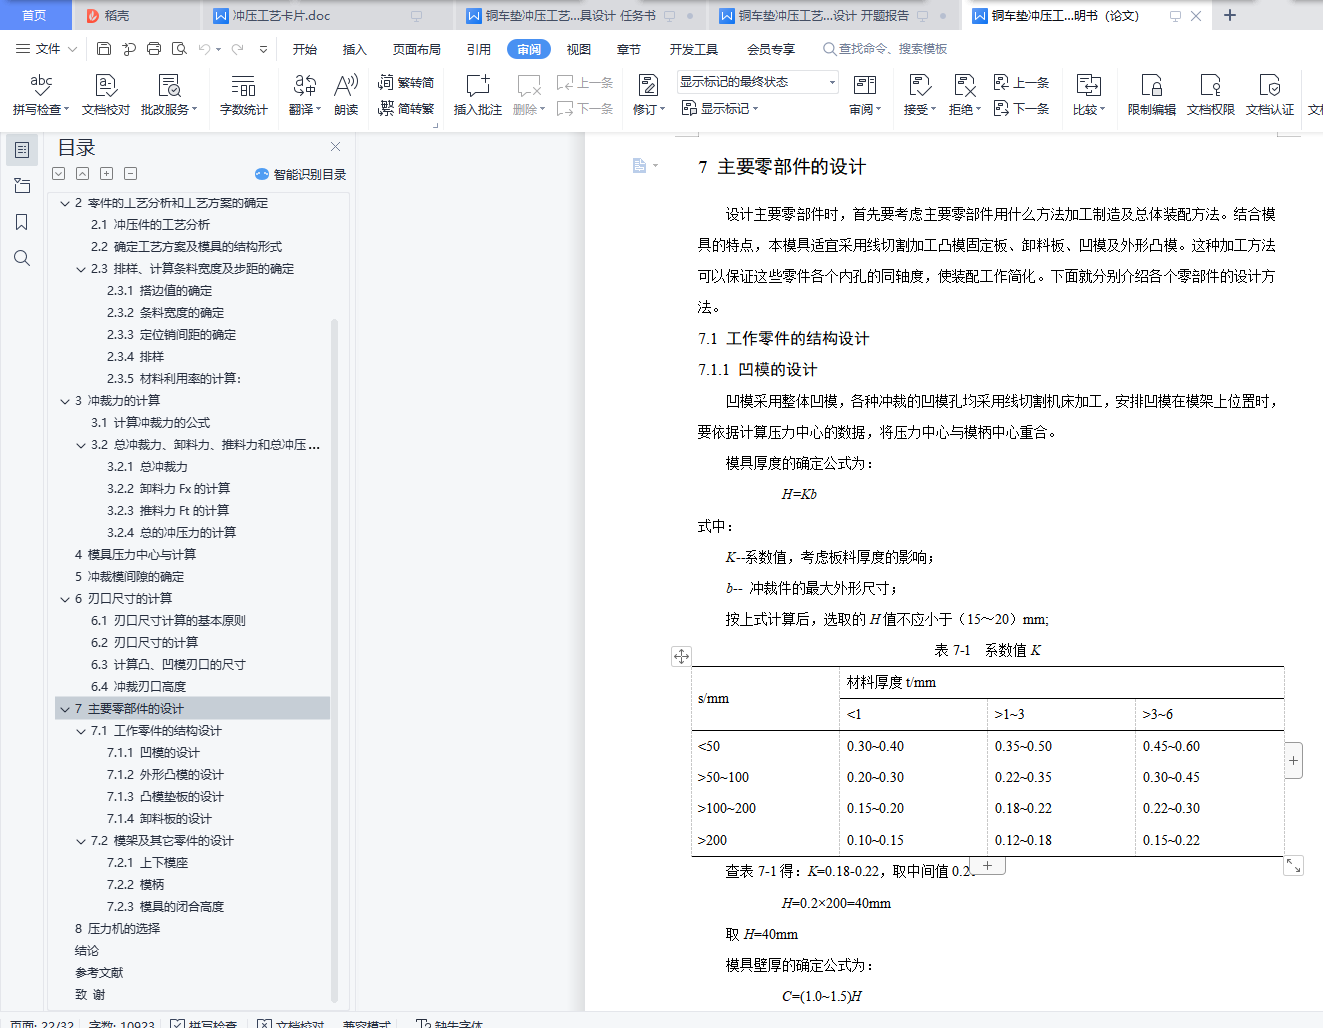Open 文档认证 document certification
This screenshot has width=1323, height=1028.
[x=1270, y=95]
